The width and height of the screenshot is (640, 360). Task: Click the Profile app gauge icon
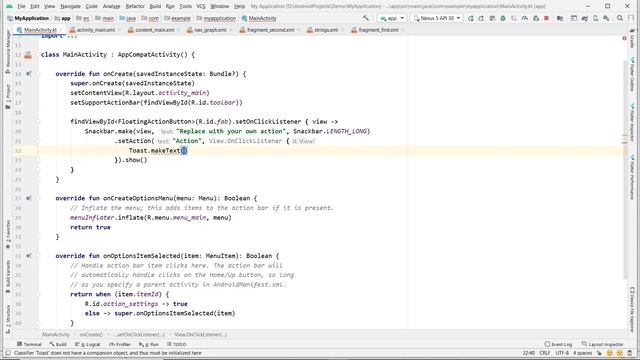pos(525,18)
